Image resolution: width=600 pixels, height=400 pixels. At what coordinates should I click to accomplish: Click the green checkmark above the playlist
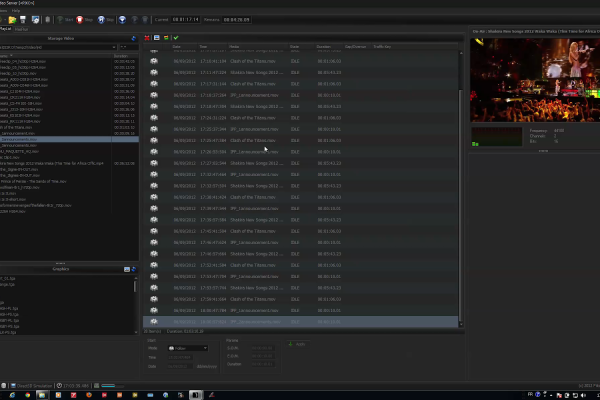tap(176, 37)
